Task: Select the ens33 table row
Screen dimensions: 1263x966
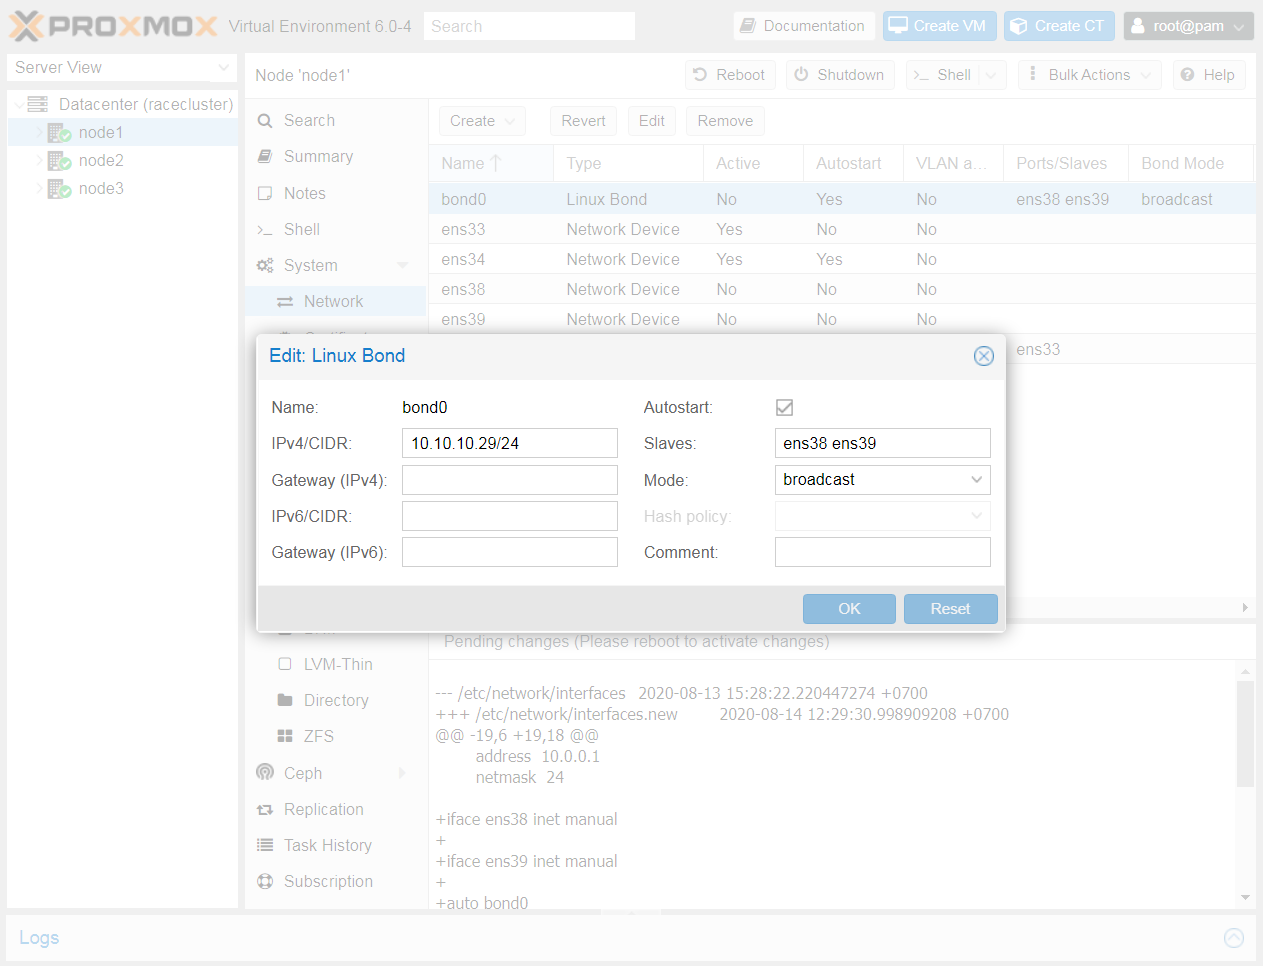Action: [x=842, y=229]
